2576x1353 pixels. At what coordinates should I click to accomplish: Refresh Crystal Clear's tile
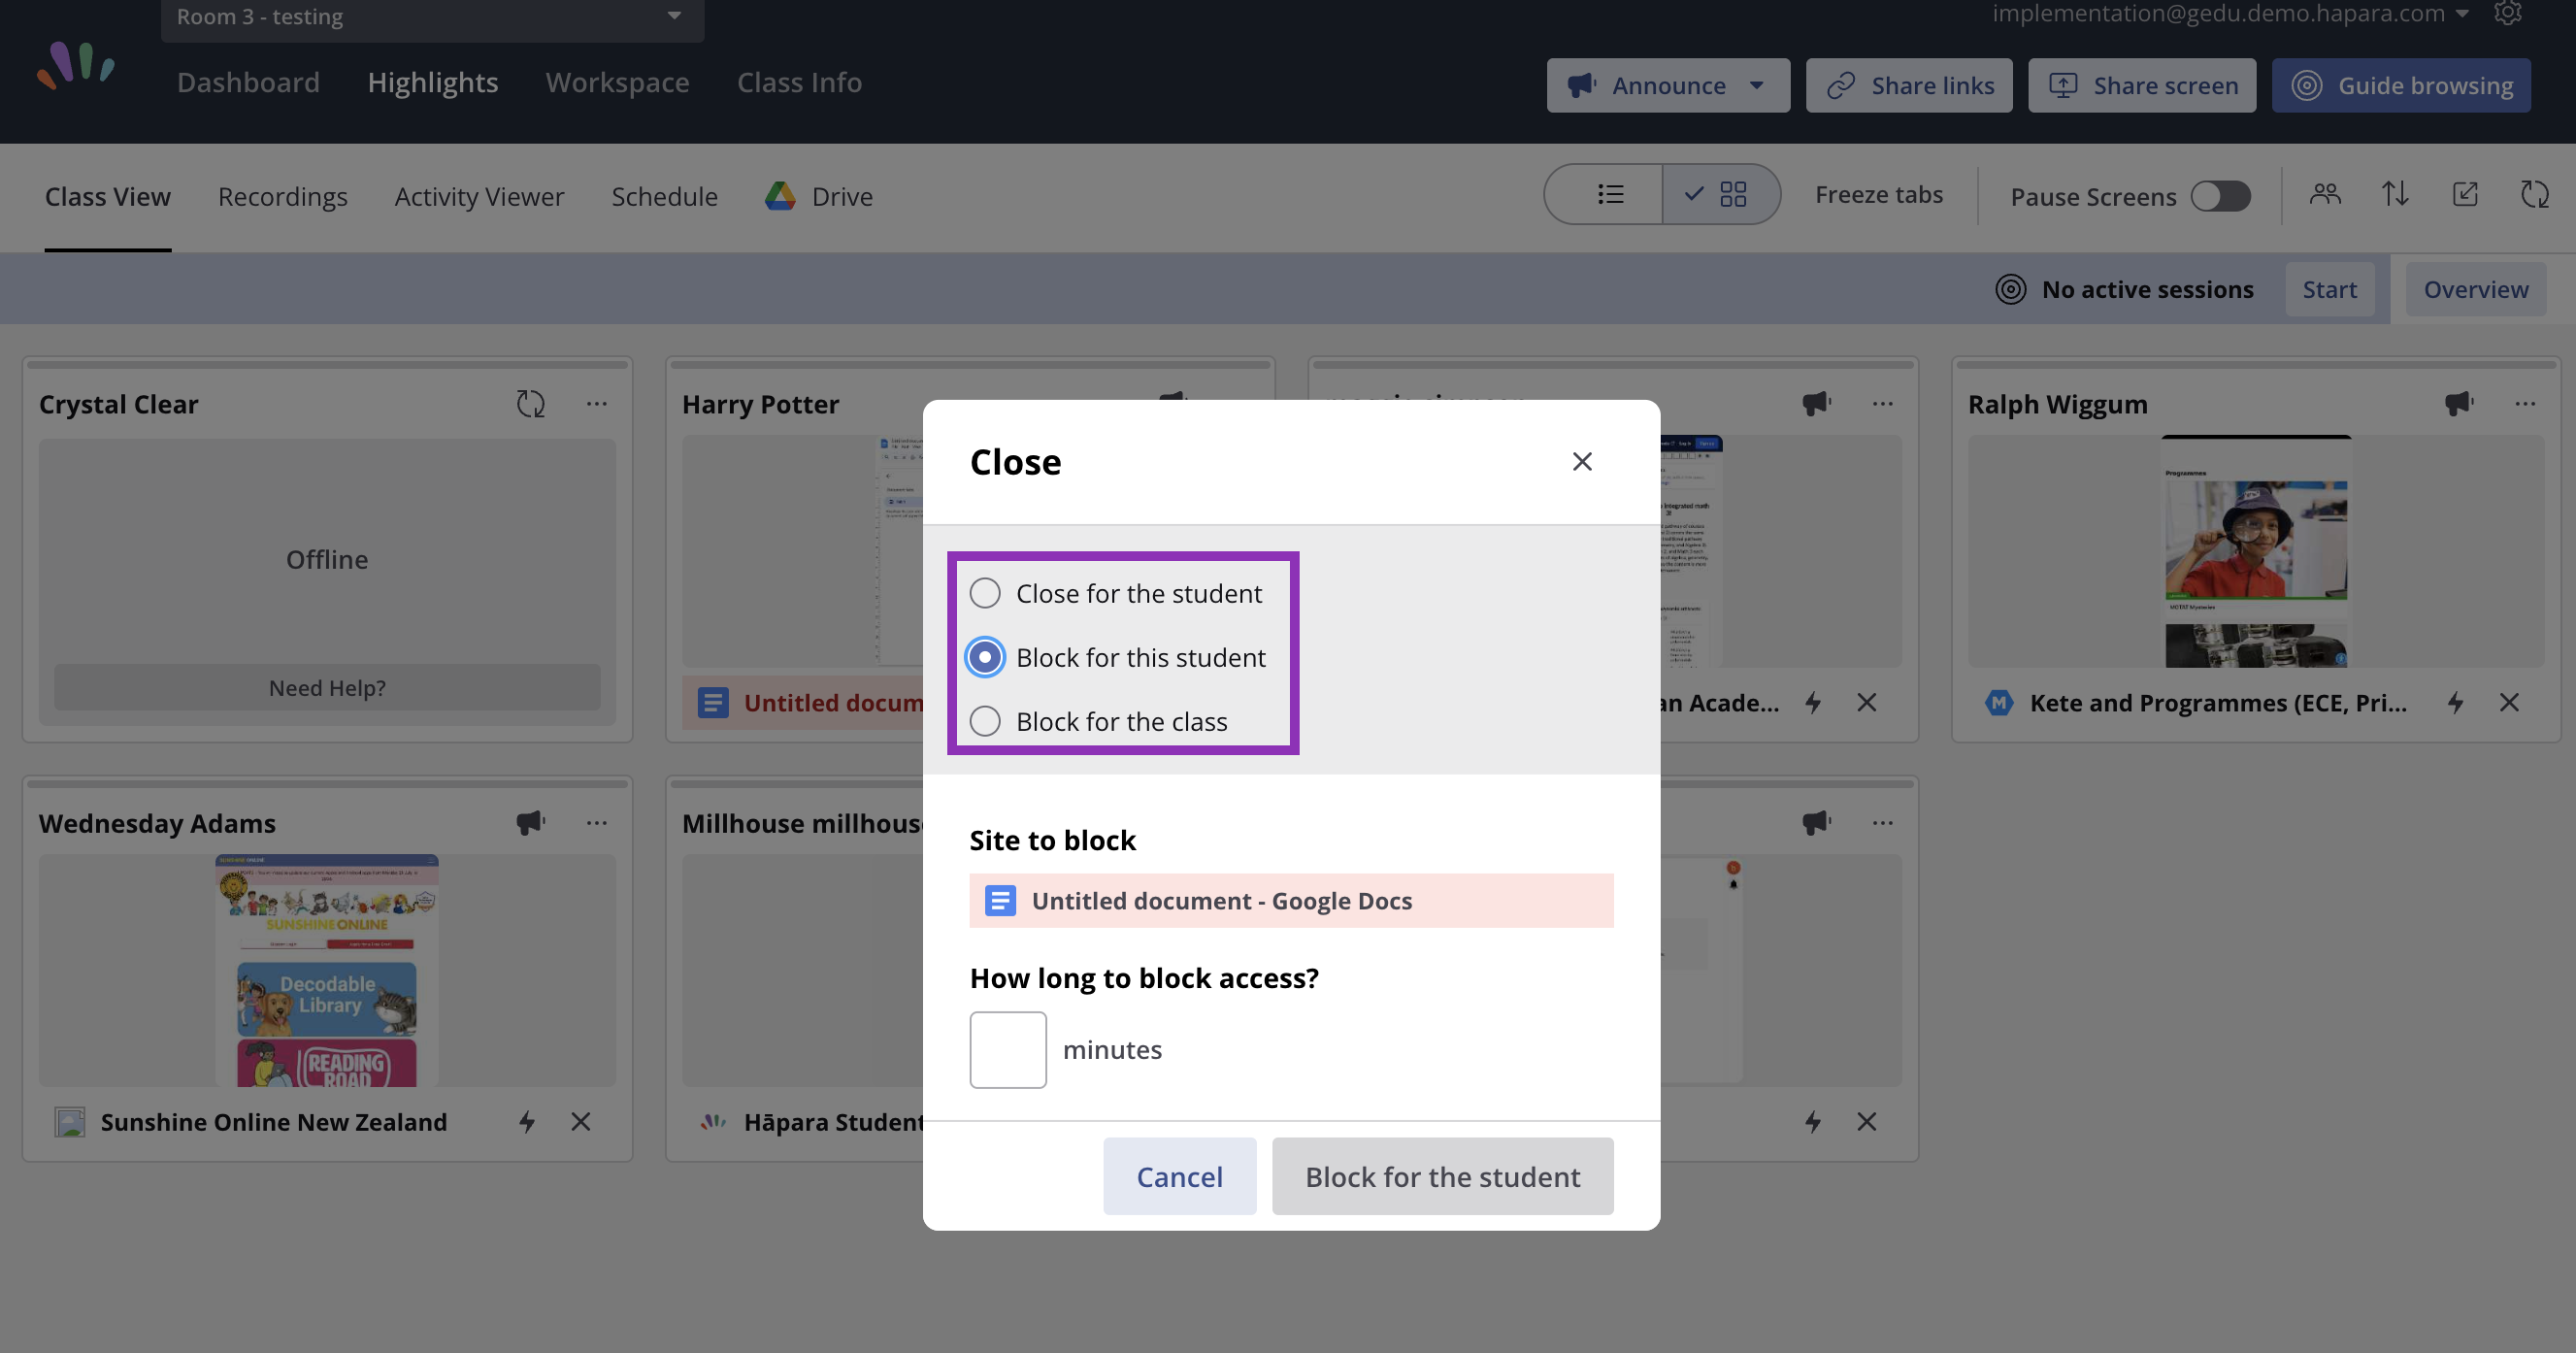click(530, 404)
